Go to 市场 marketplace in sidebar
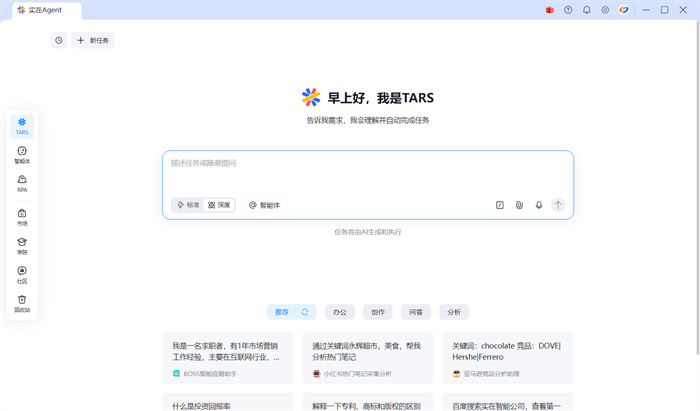The width and height of the screenshot is (700, 411). pyautogui.click(x=22, y=217)
